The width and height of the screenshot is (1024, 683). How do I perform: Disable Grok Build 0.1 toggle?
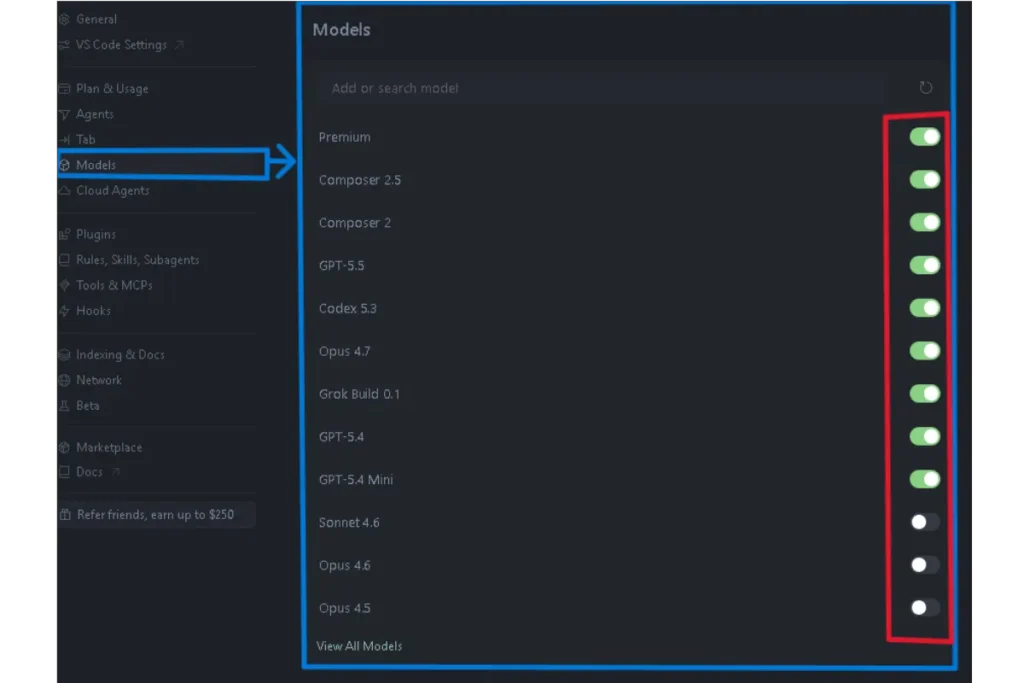[925, 393]
